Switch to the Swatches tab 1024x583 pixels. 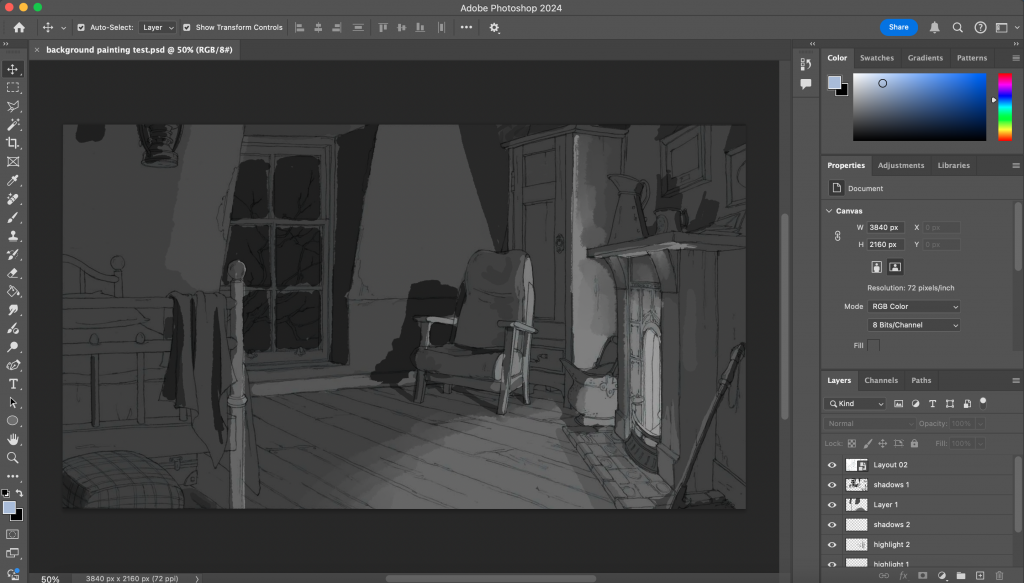(x=876, y=58)
